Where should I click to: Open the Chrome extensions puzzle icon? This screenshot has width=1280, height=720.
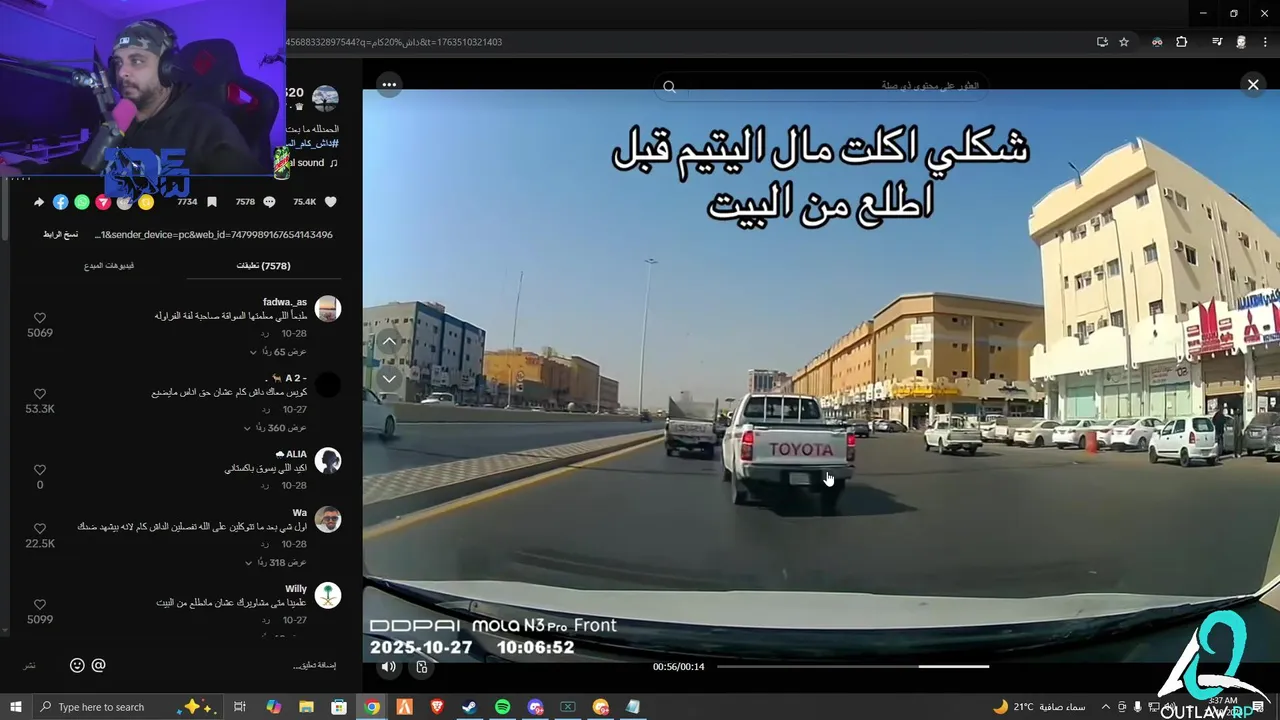coord(1181,42)
